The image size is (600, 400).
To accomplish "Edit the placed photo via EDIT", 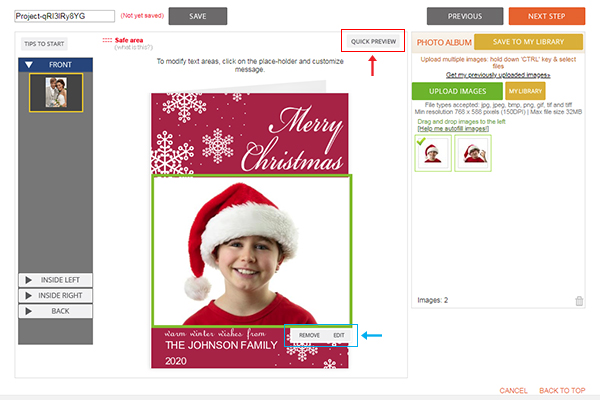I will [x=339, y=335].
